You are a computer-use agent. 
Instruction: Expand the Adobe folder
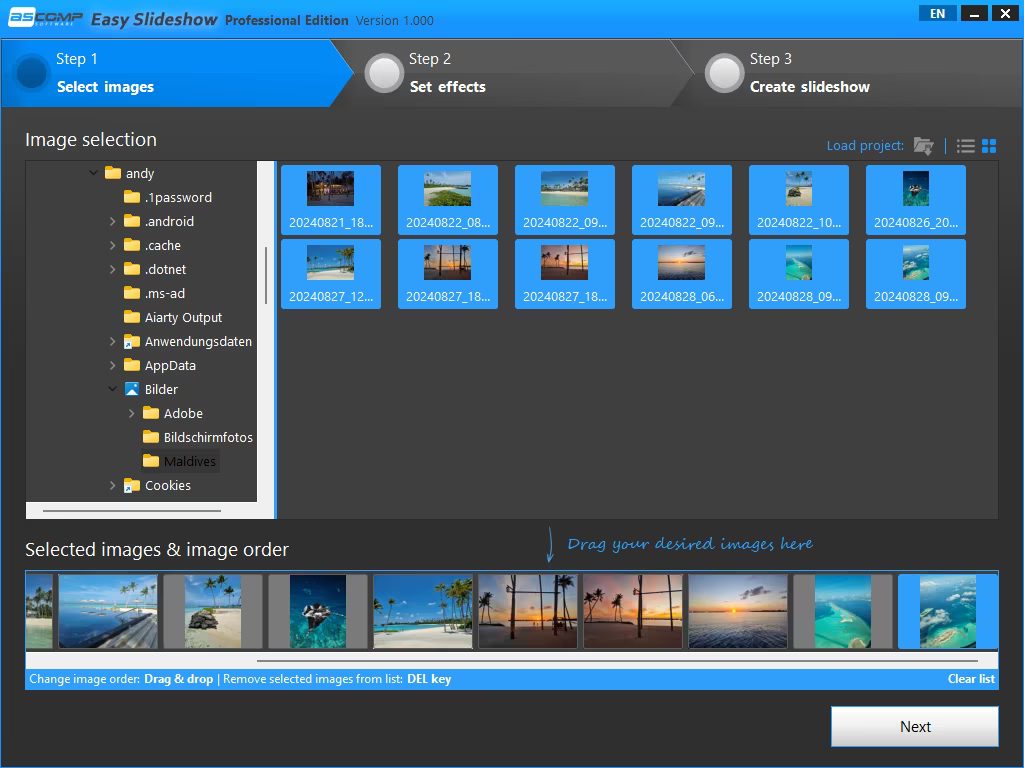[x=131, y=413]
